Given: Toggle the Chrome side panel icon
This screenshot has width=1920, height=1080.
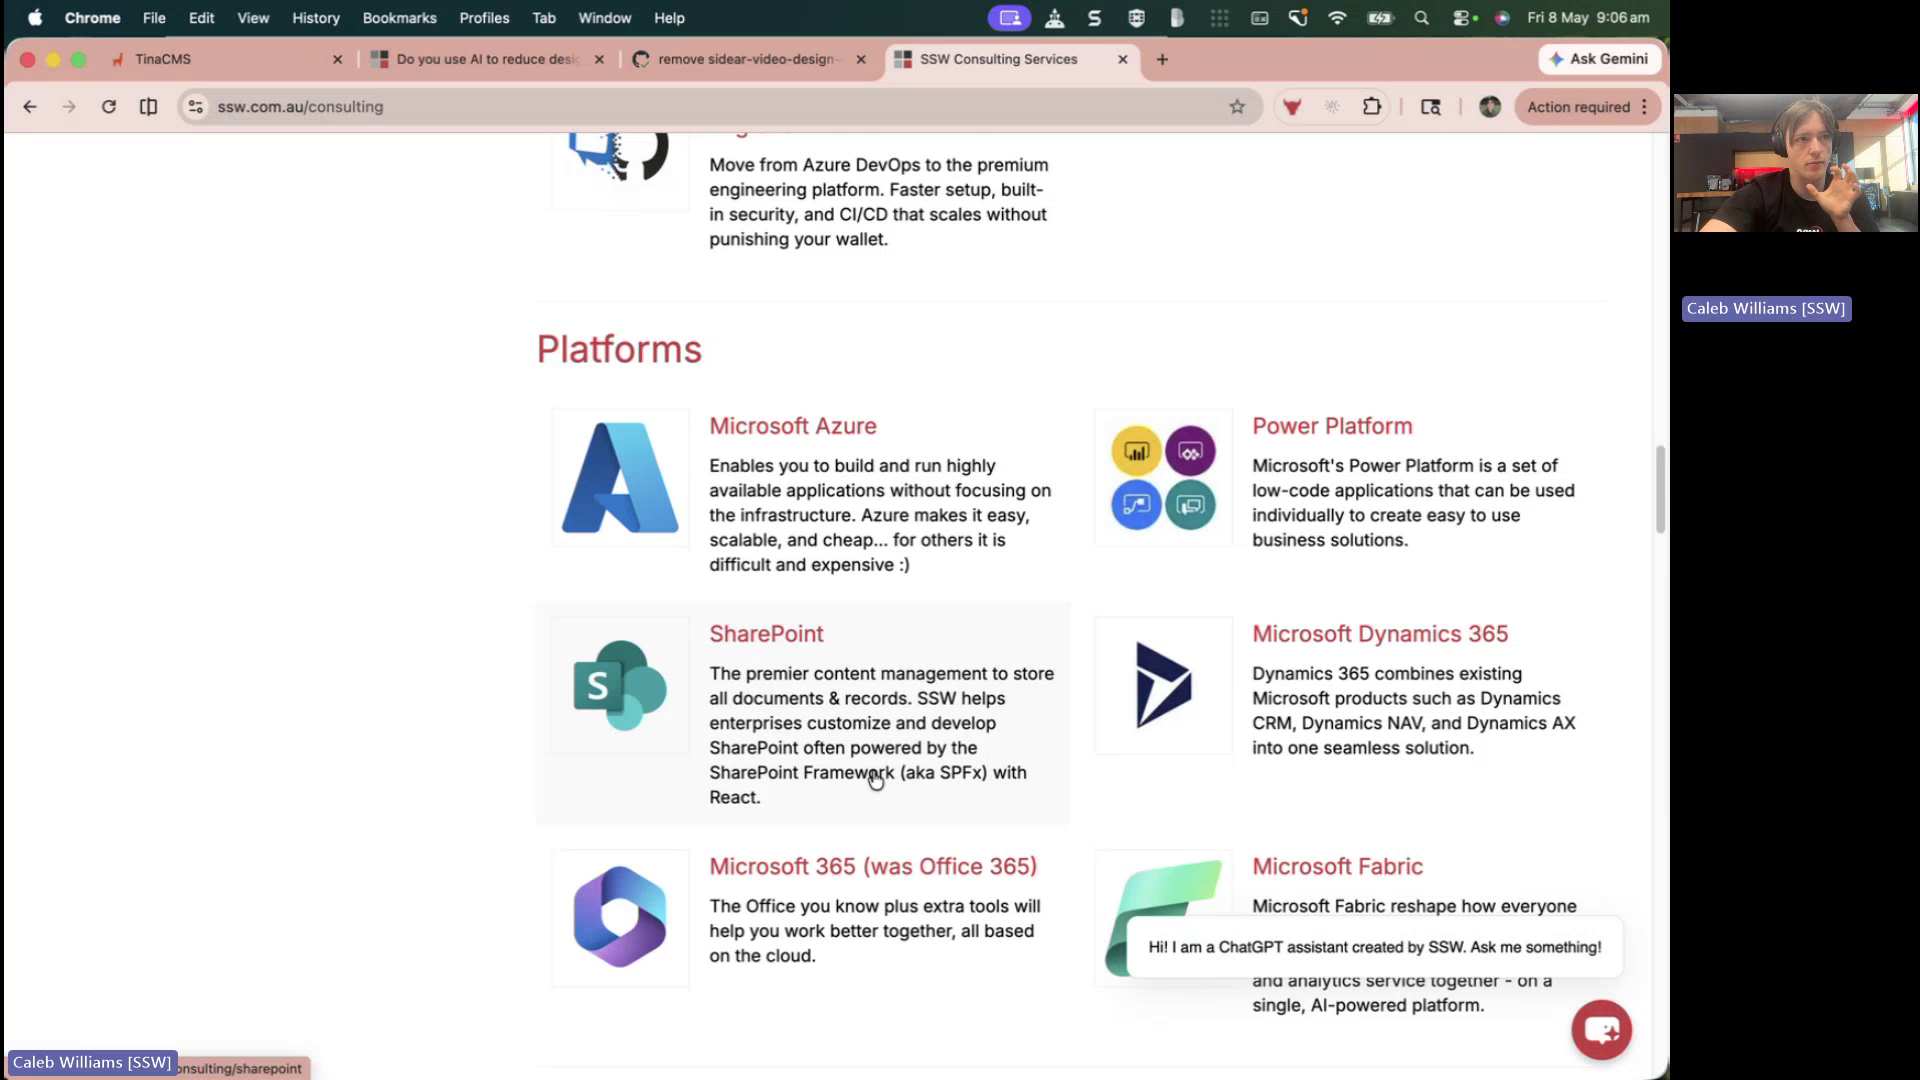Looking at the screenshot, I should click(148, 107).
